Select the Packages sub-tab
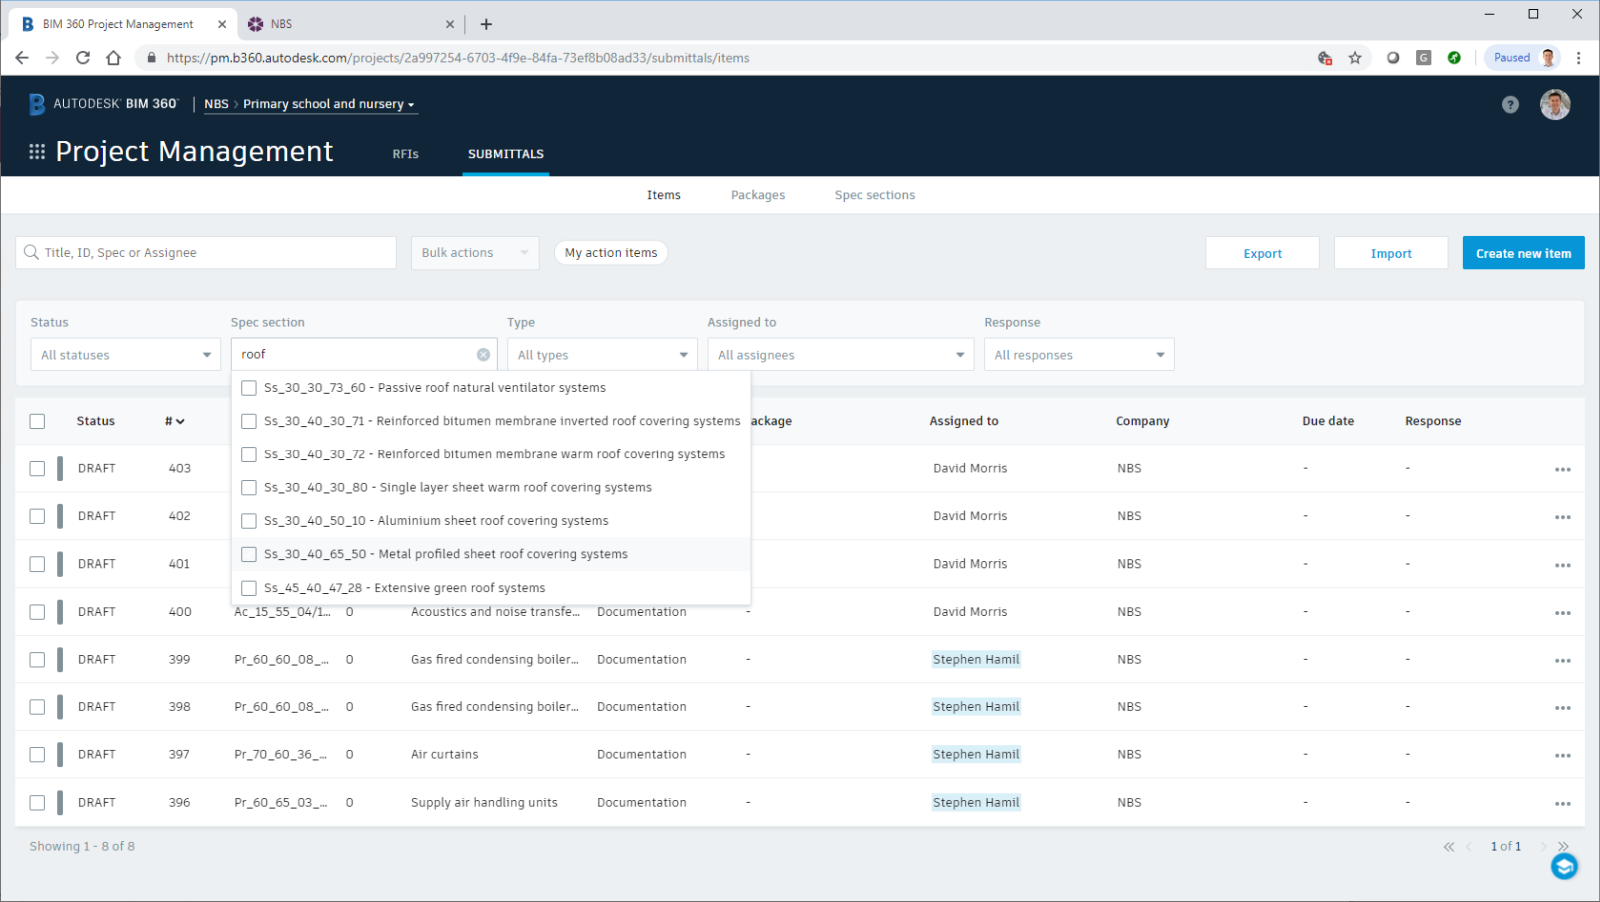Image resolution: width=1600 pixels, height=902 pixels. tap(758, 195)
